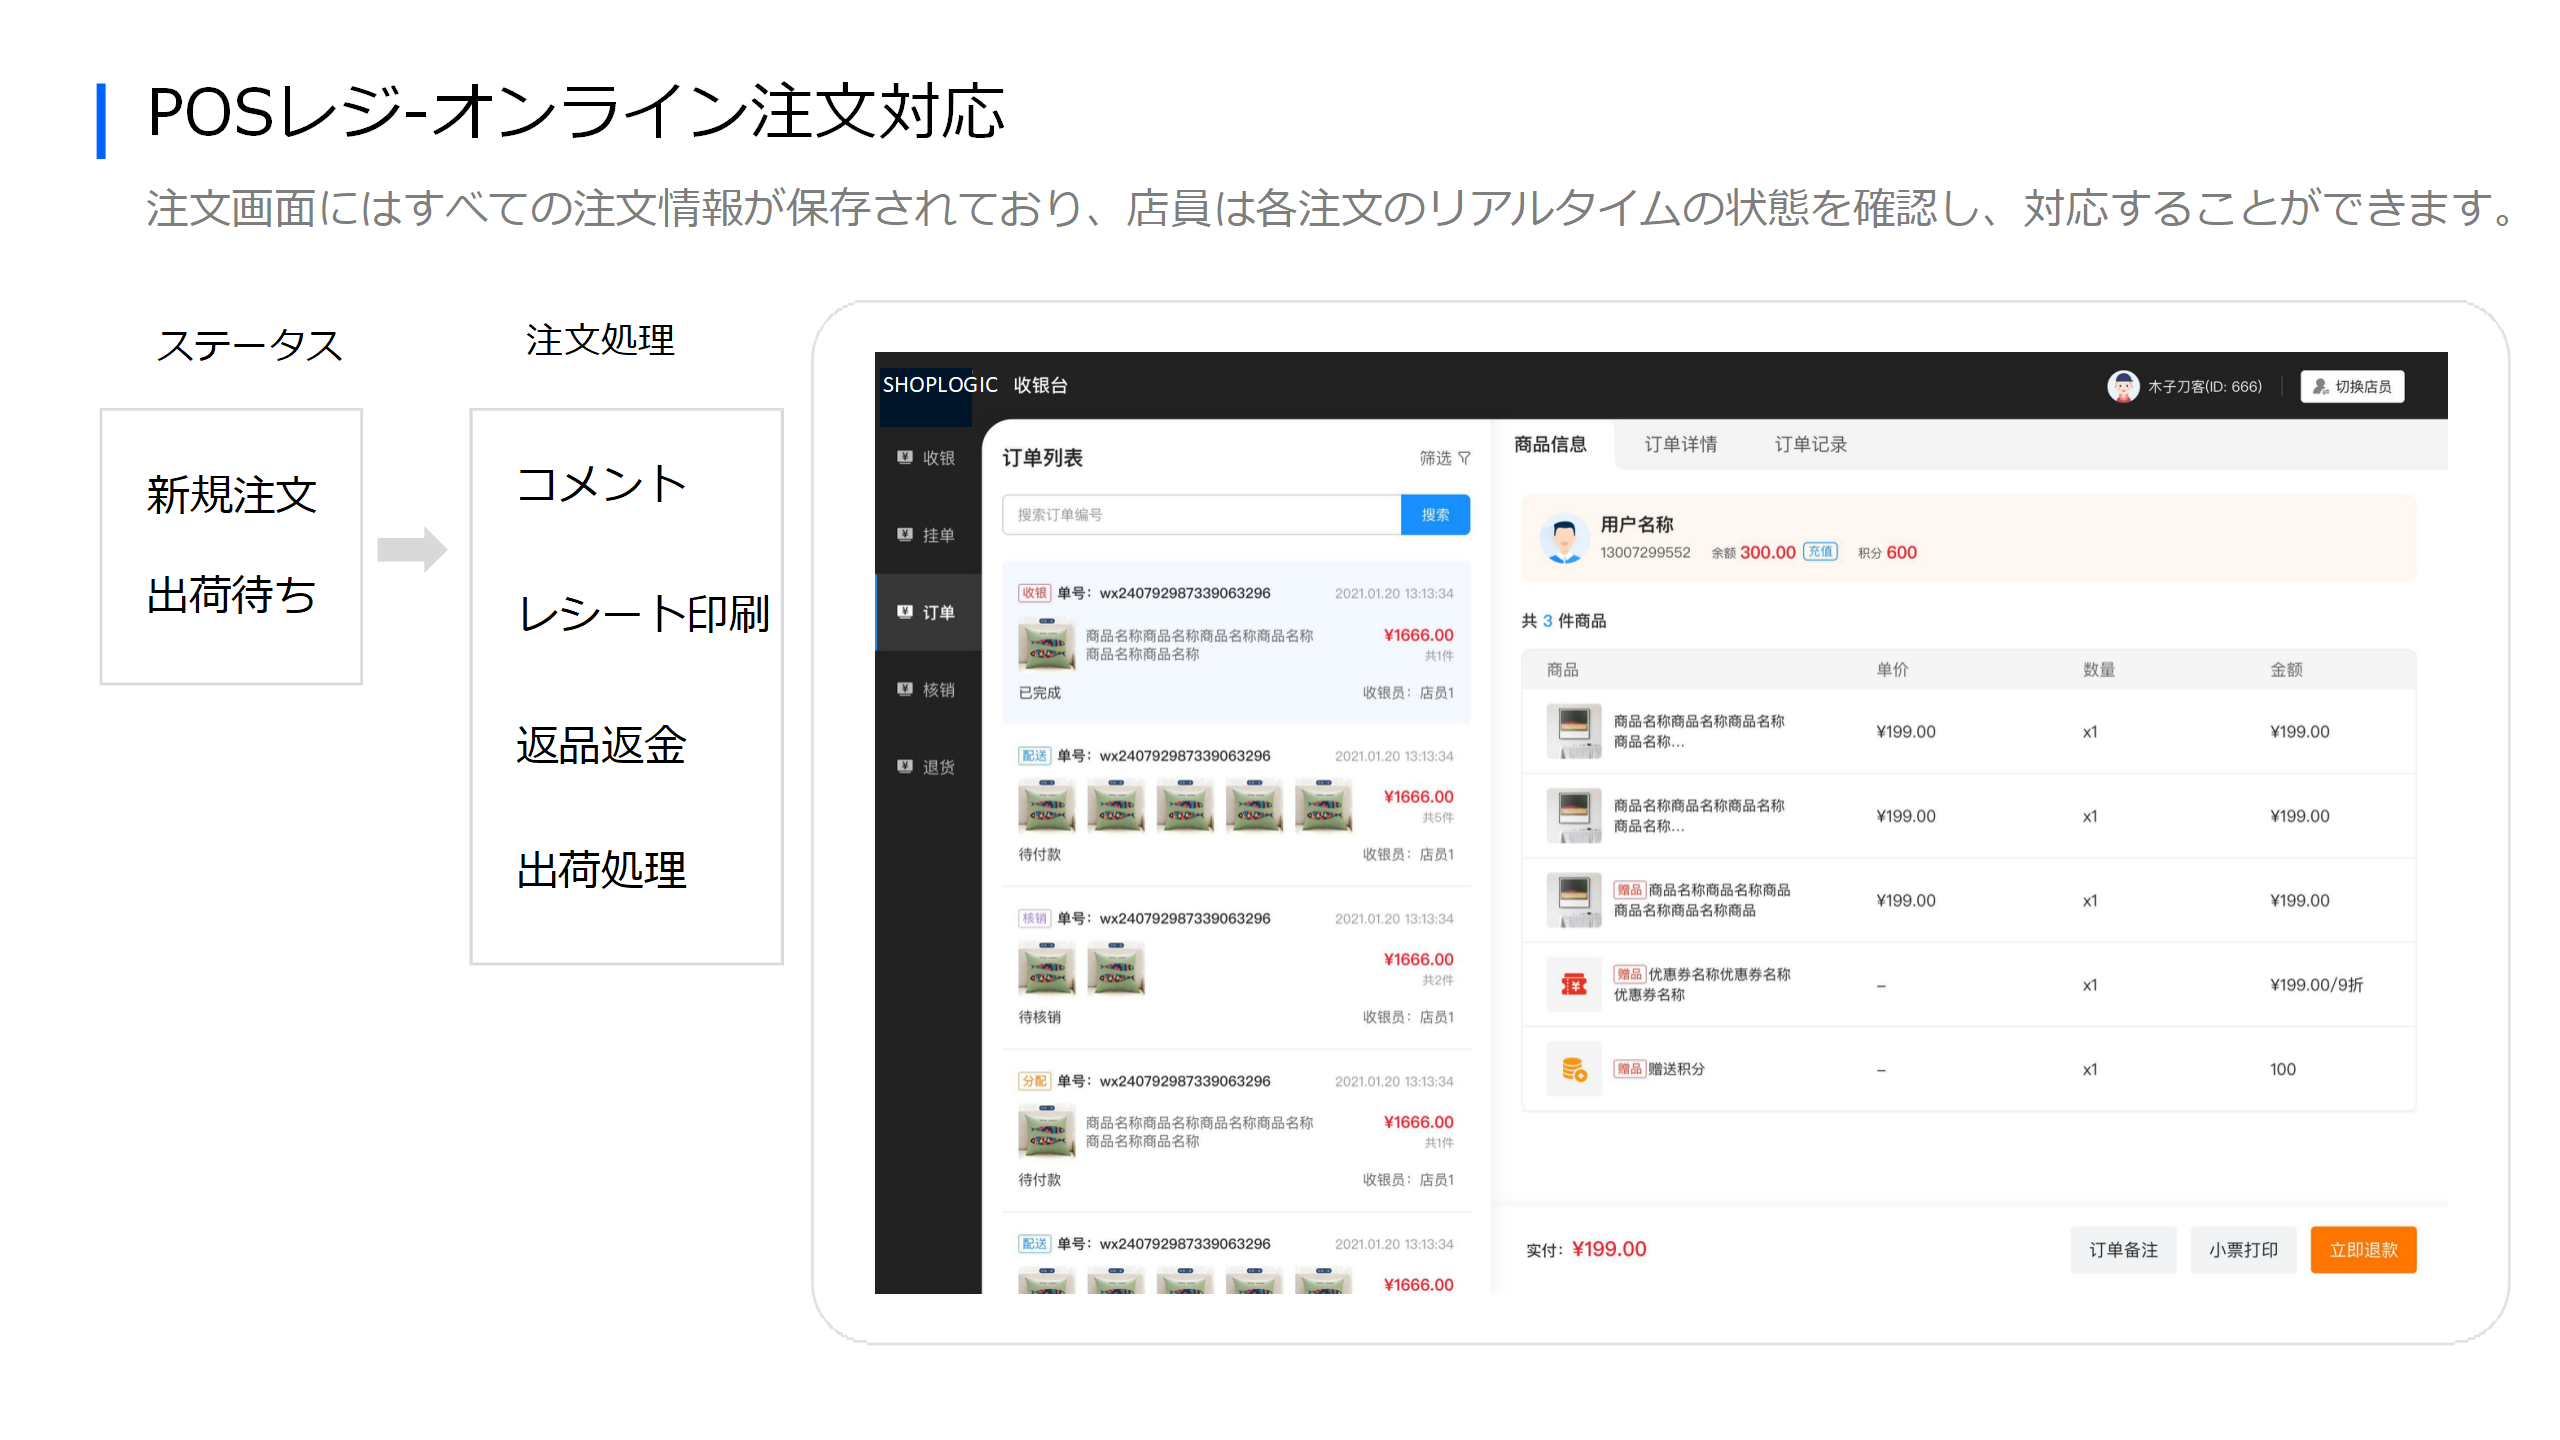Click the 木子刀客 staff avatar icon

[2122, 386]
